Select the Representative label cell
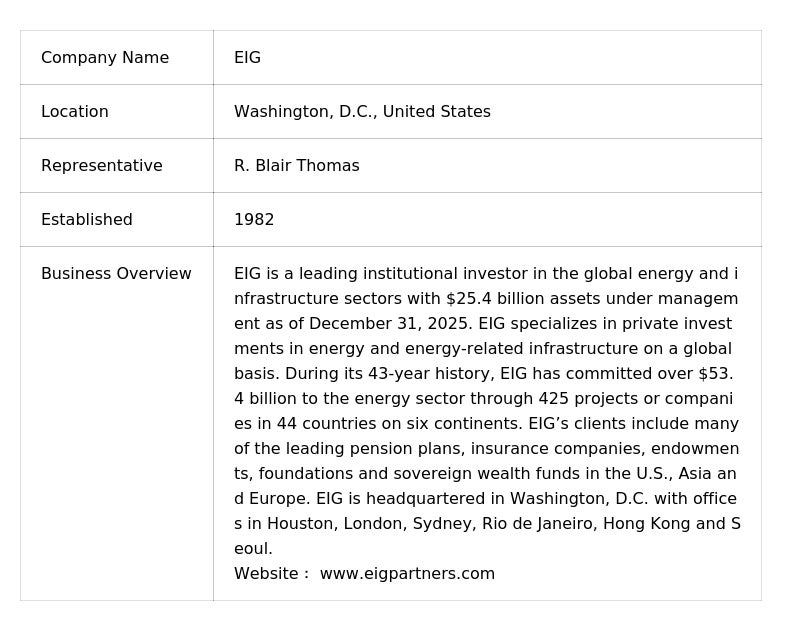 (101, 166)
